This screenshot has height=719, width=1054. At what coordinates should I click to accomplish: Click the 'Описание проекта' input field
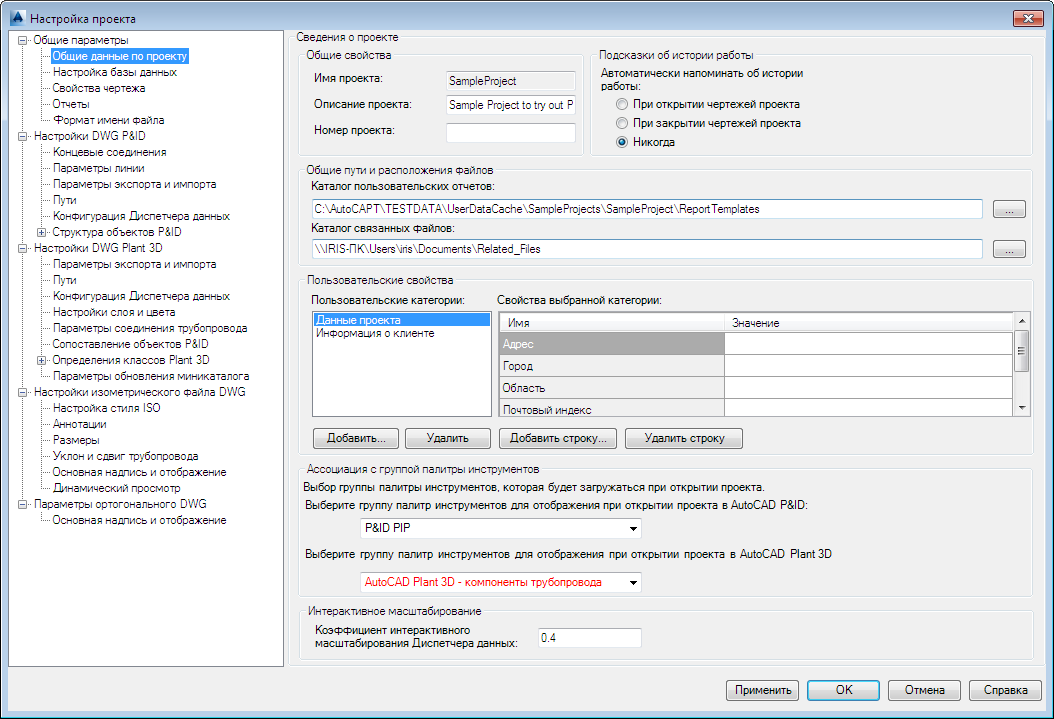pos(511,105)
